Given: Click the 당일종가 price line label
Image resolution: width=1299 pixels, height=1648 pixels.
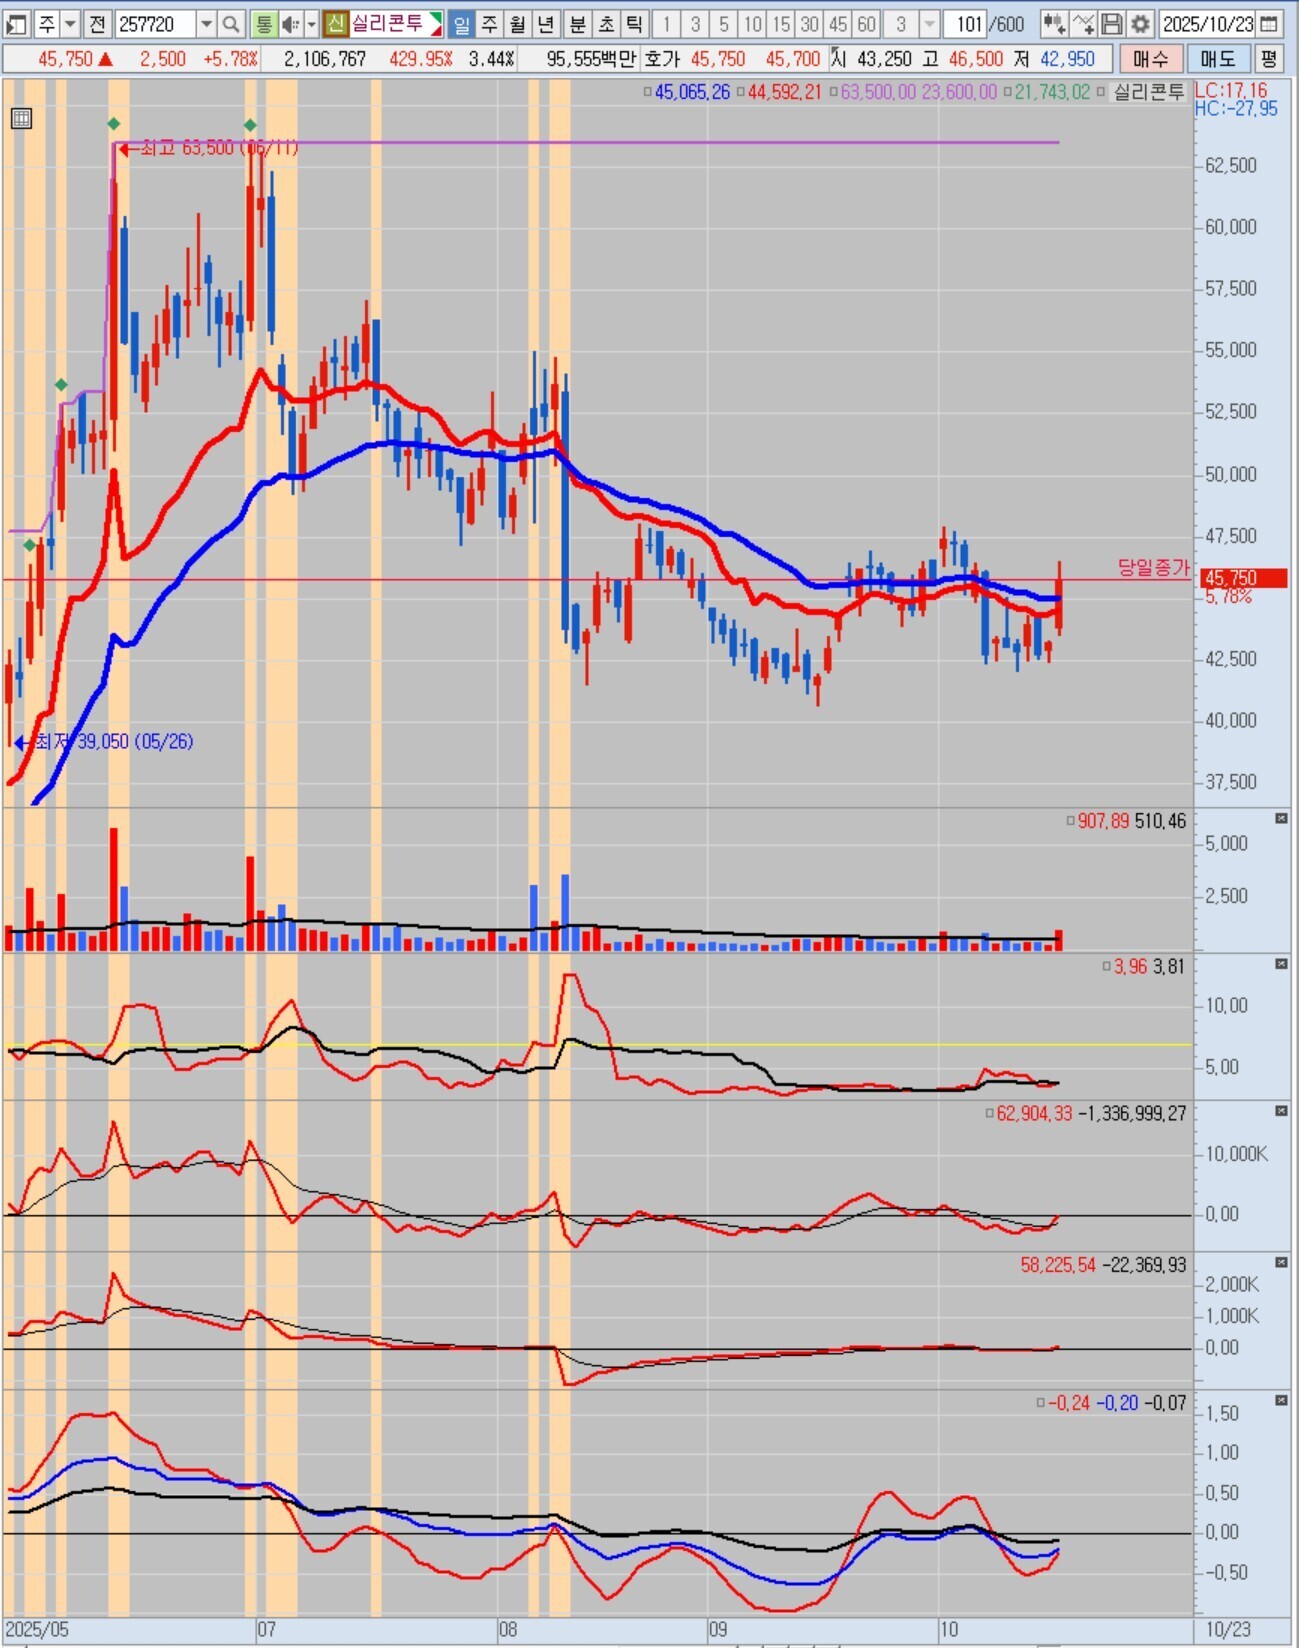Looking at the screenshot, I should click(x=1154, y=567).
